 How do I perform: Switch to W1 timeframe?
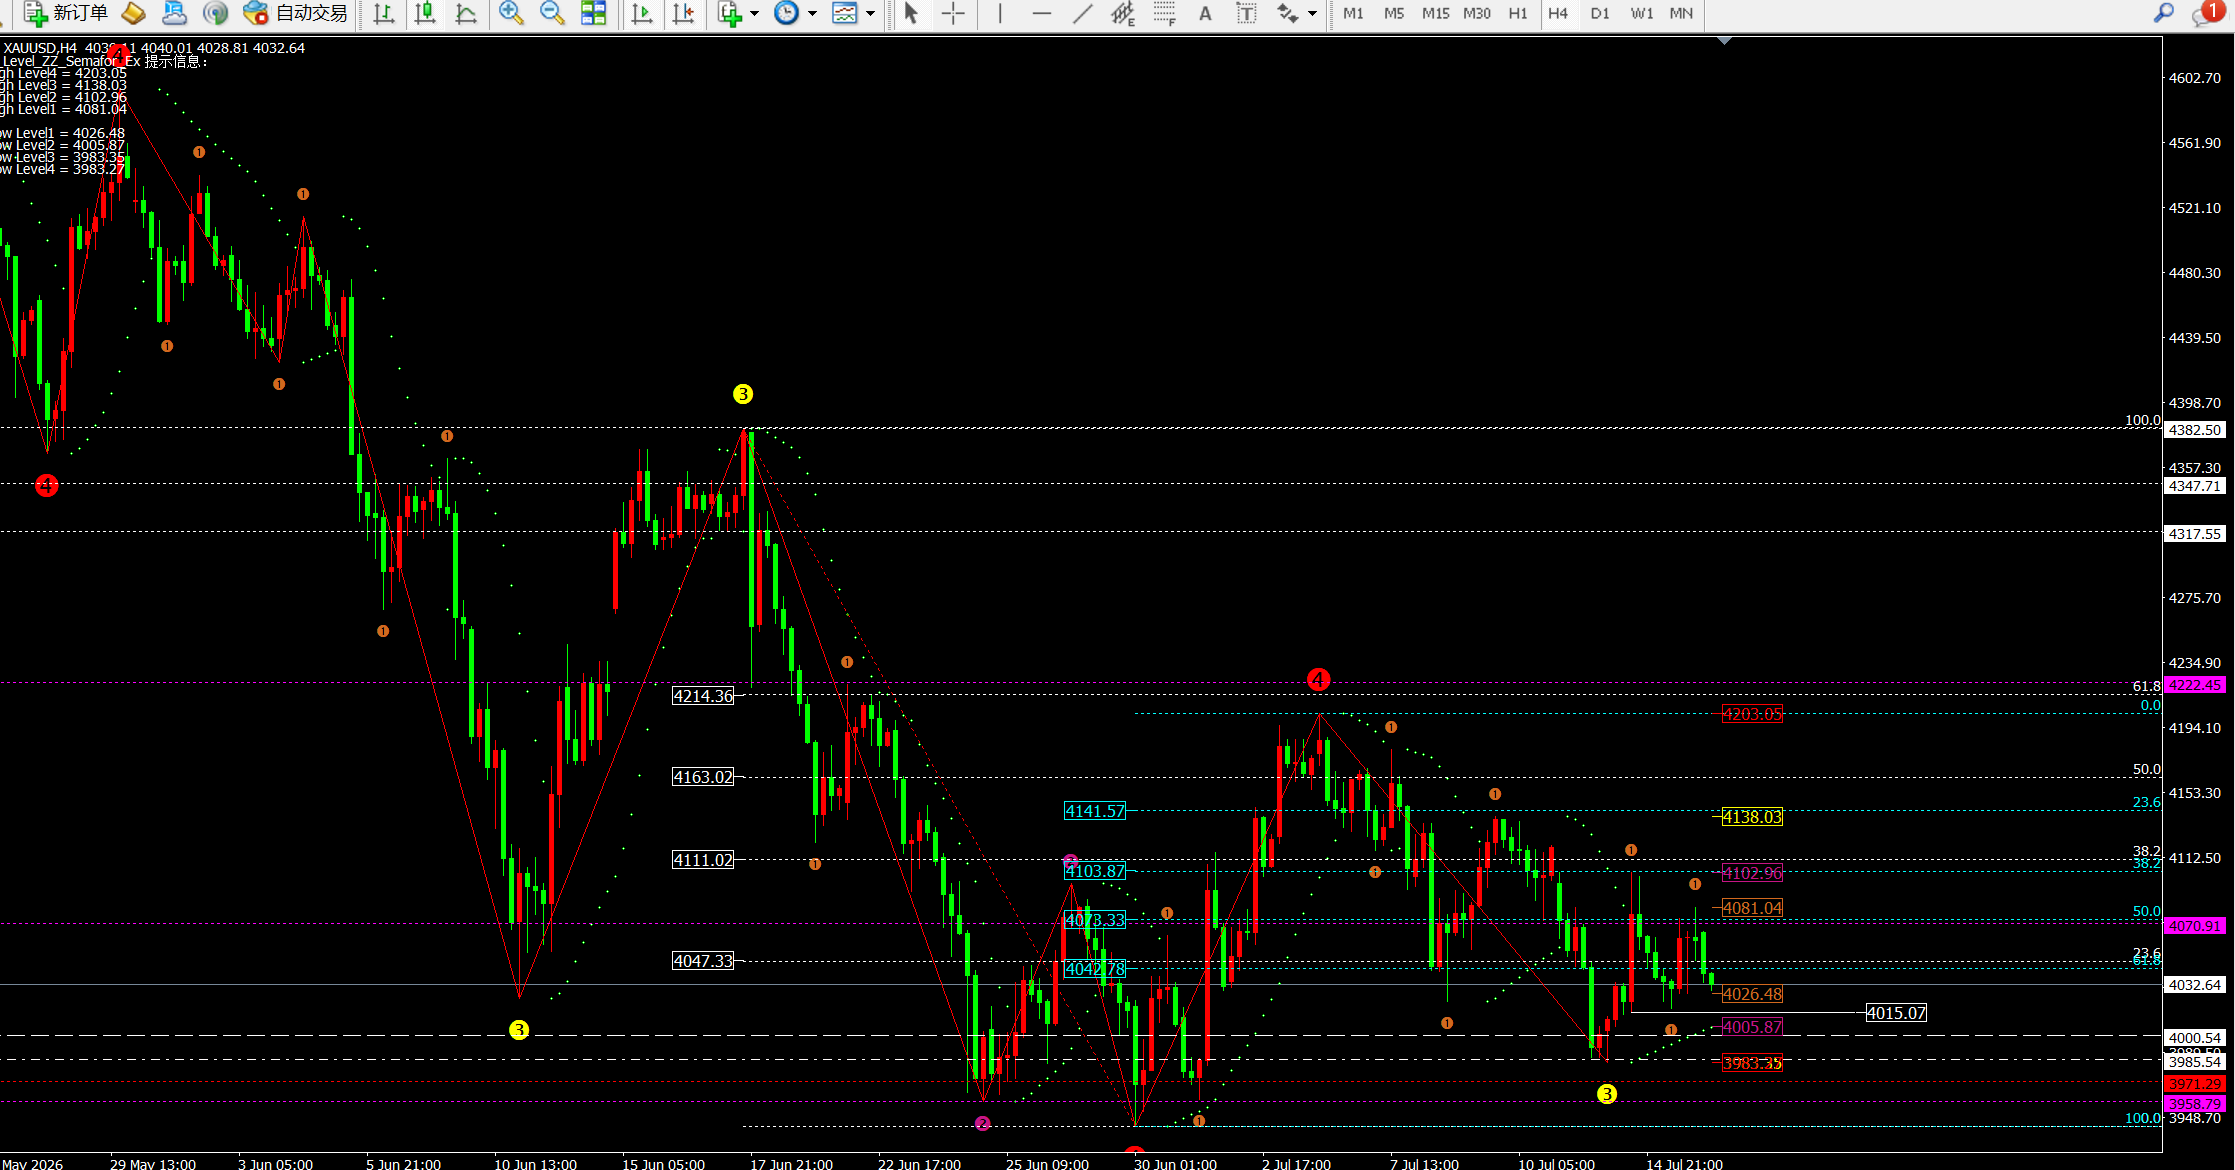coord(1641,13)
